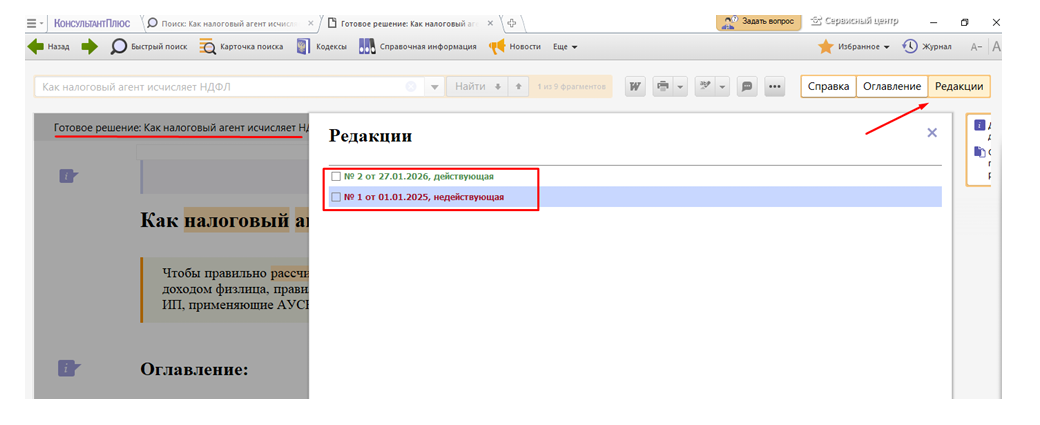Click the green Back arrow icon
The width and height of the screenshot is (1040, 425).
coord(37,46)
